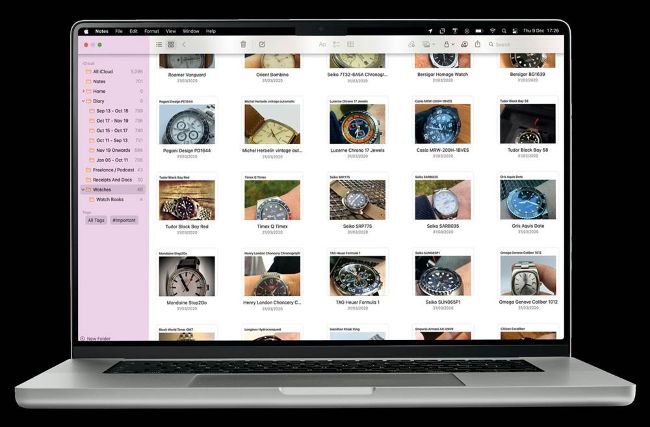Image resolution: width=650 pixels, height=427 pixels.
Task: Open the lock note toolbar icon
Action: click(x=447, y=44)
